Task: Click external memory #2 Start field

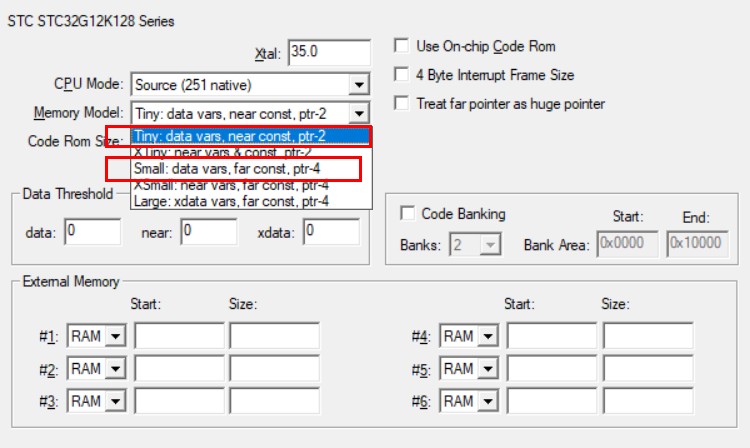Action: [179, 369]
